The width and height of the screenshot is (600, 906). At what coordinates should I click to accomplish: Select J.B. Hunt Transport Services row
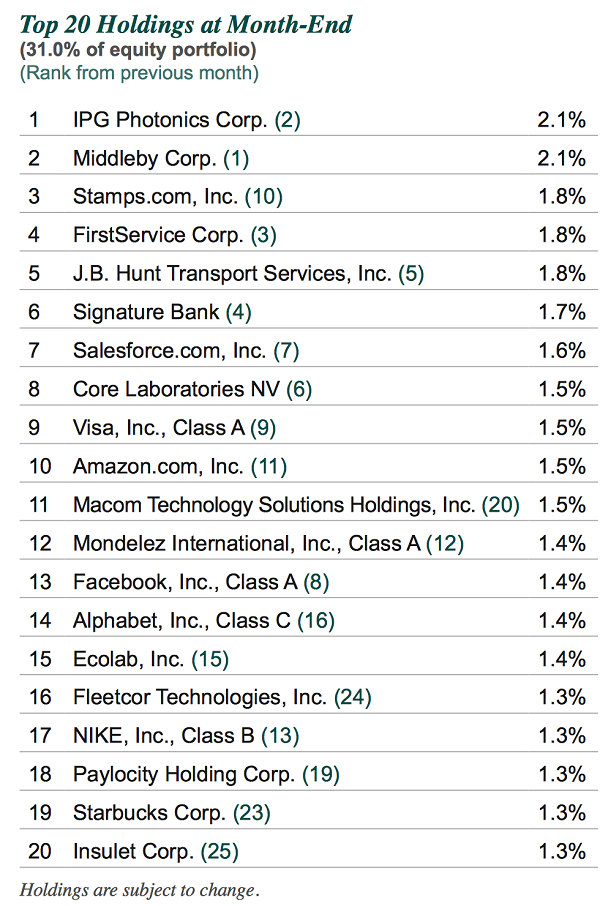(x=309, y=273)
